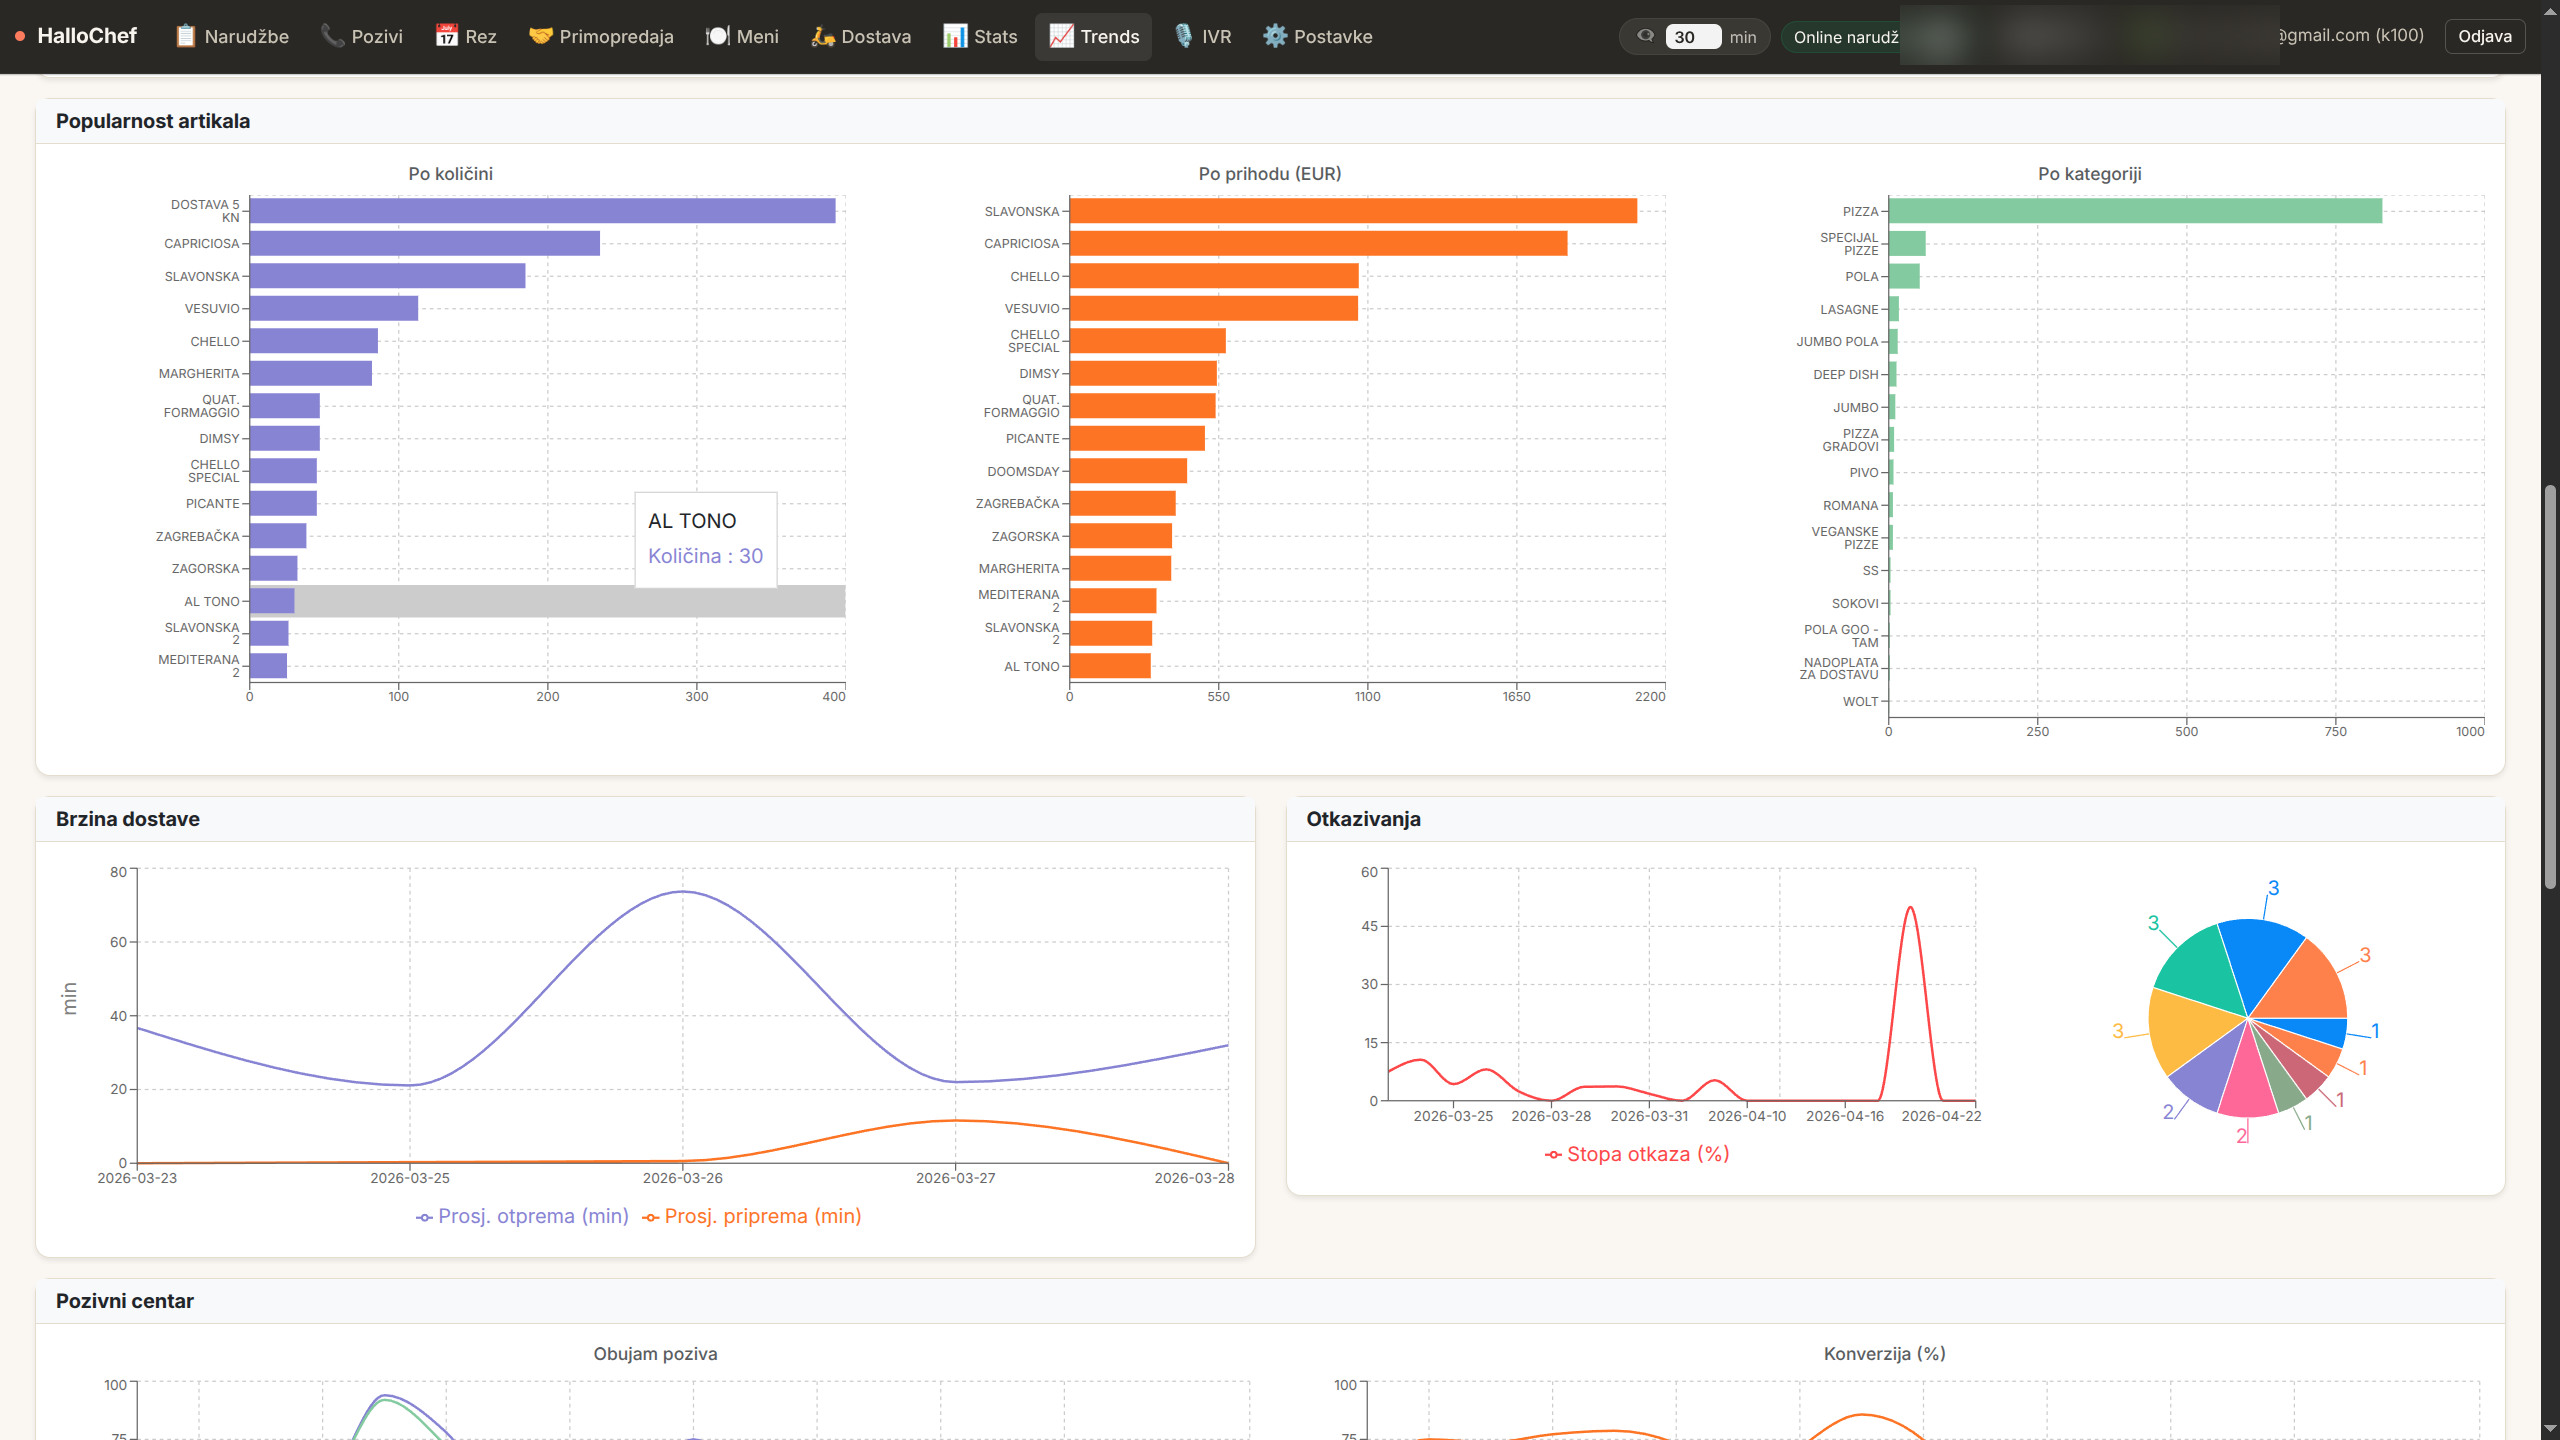
Task: Click the HalloChef logo link
Action: coord(86,36)
